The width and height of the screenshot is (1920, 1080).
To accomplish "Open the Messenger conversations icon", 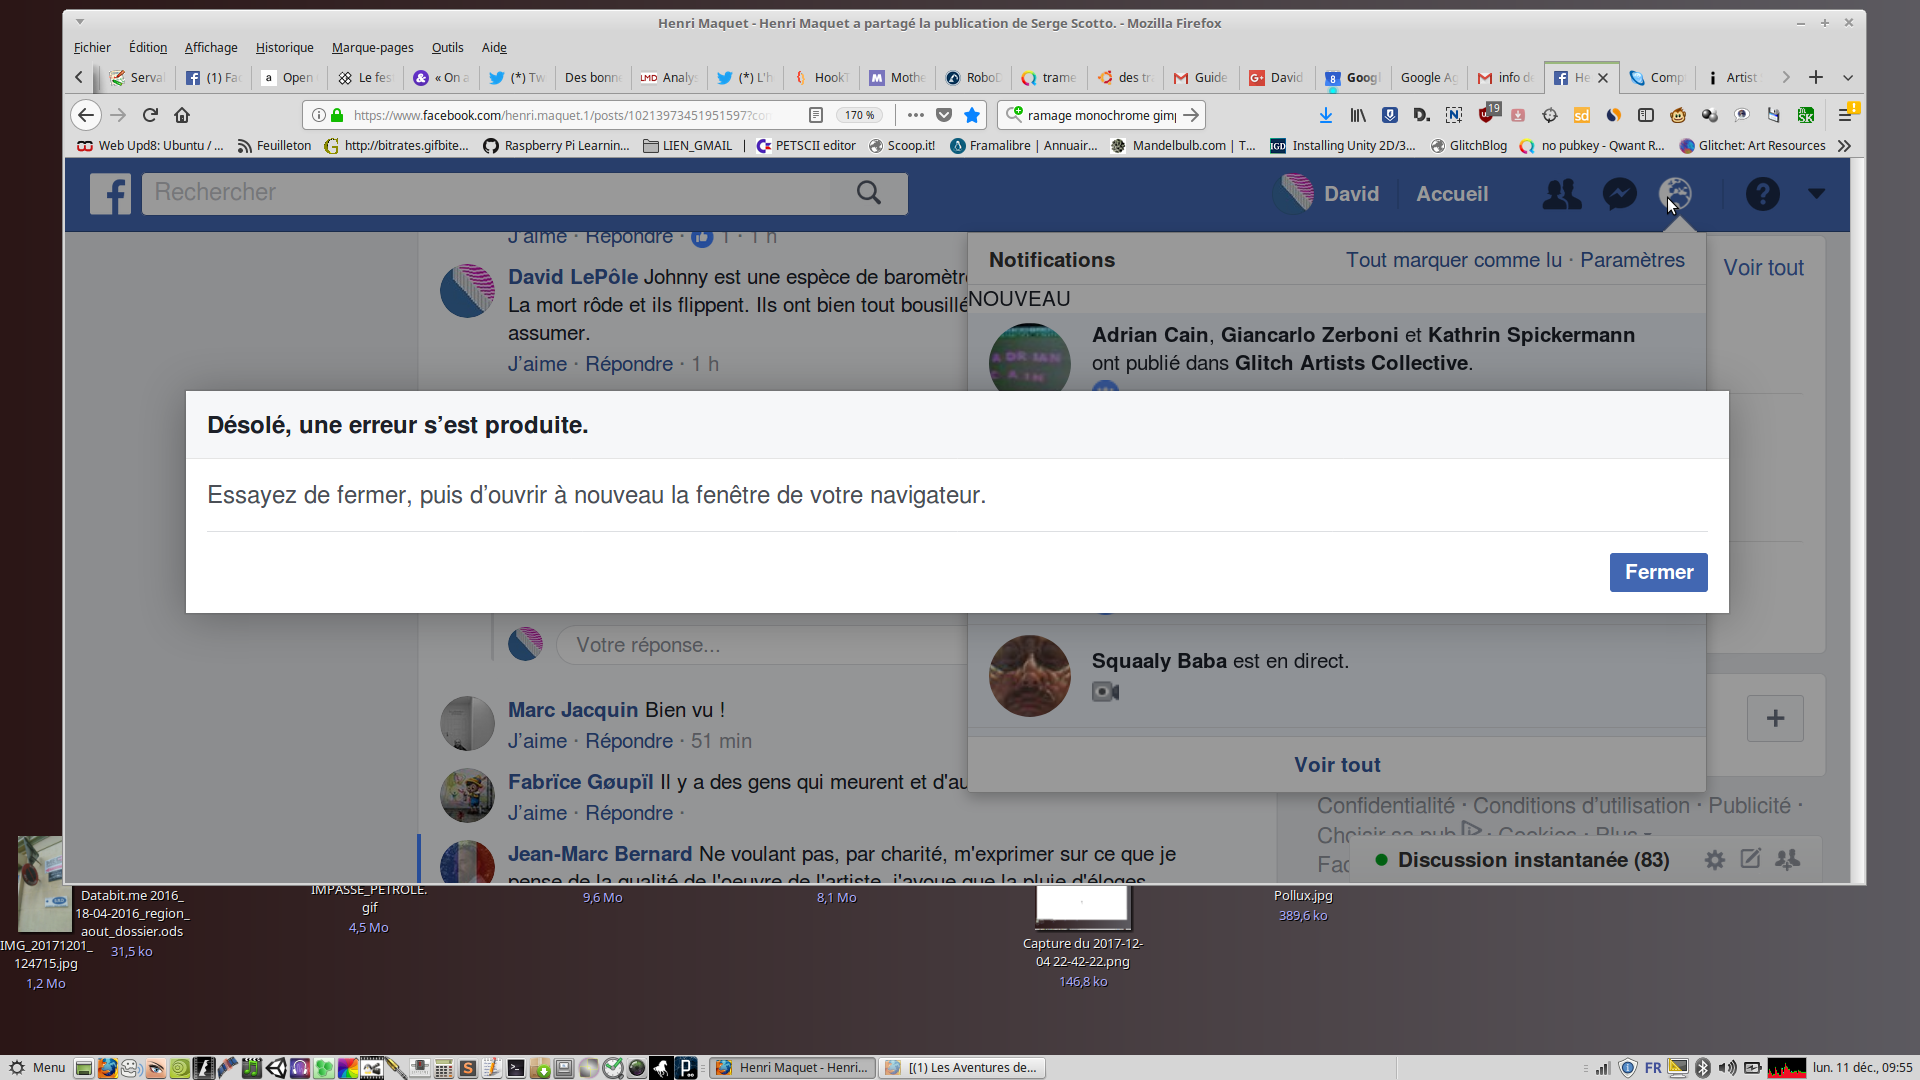I will pyautogui.click(x=1619, y=194).
